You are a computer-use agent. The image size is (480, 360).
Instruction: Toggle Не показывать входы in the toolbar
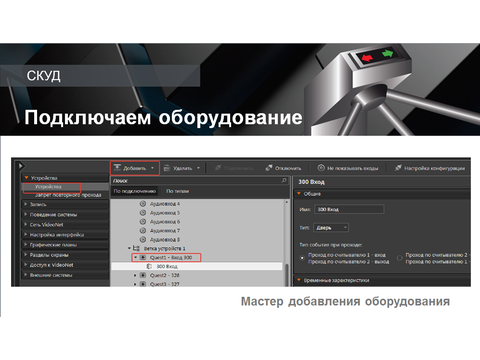point(348,168)
